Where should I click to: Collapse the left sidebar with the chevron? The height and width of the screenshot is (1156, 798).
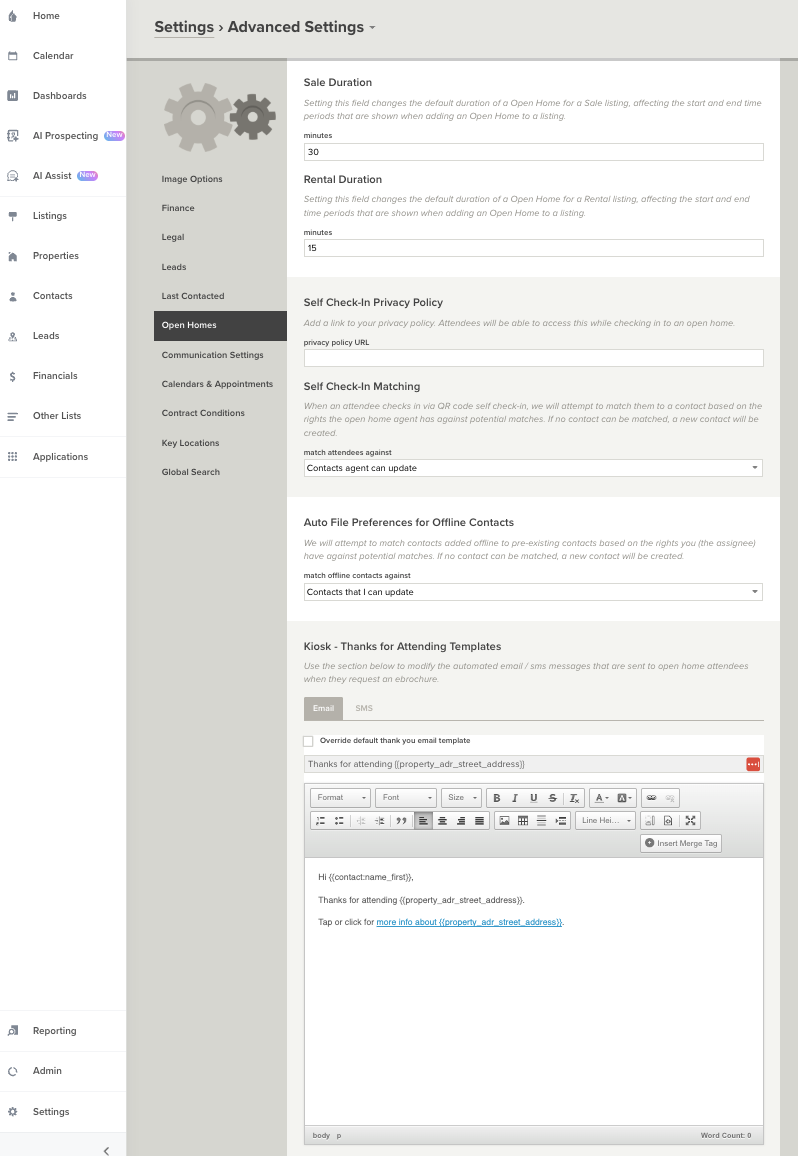[106, 1150]
